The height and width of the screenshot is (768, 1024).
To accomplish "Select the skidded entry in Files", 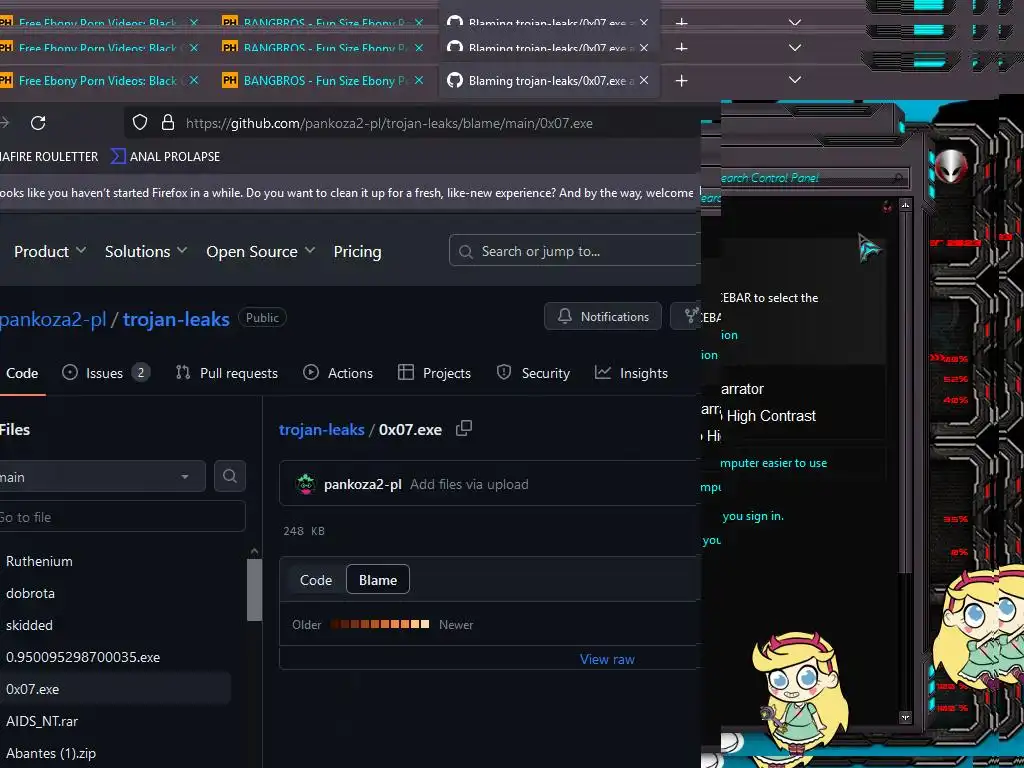I will point(29,625).
